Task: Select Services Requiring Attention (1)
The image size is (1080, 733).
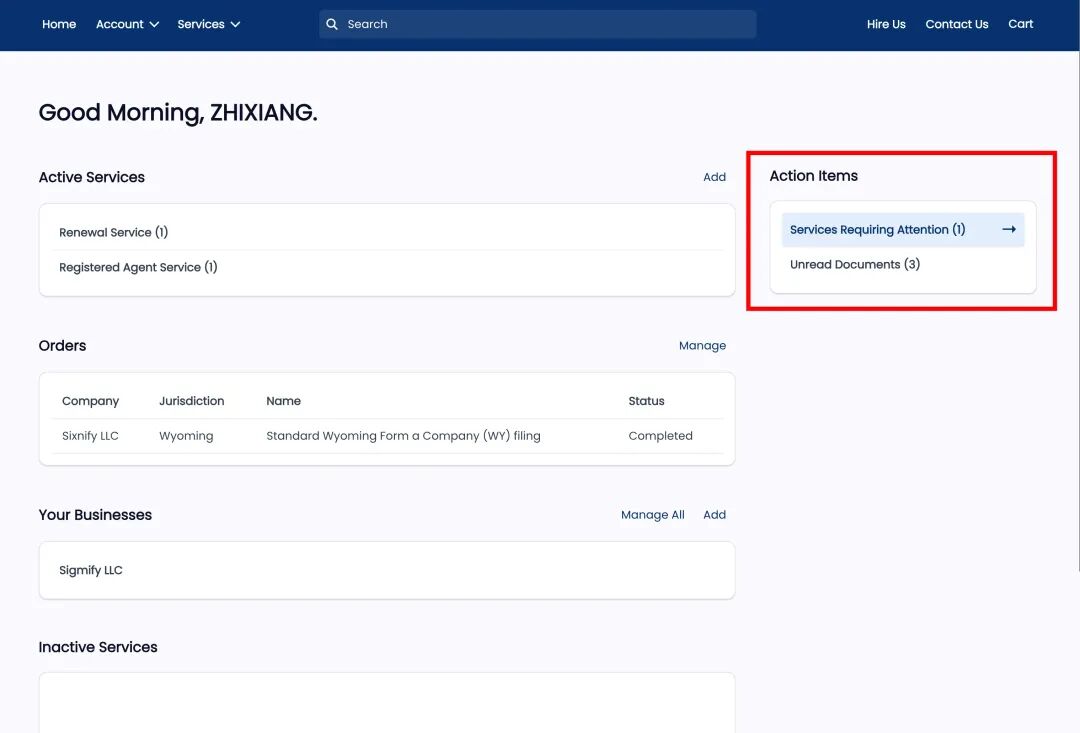Action: [x=877, y=230]
